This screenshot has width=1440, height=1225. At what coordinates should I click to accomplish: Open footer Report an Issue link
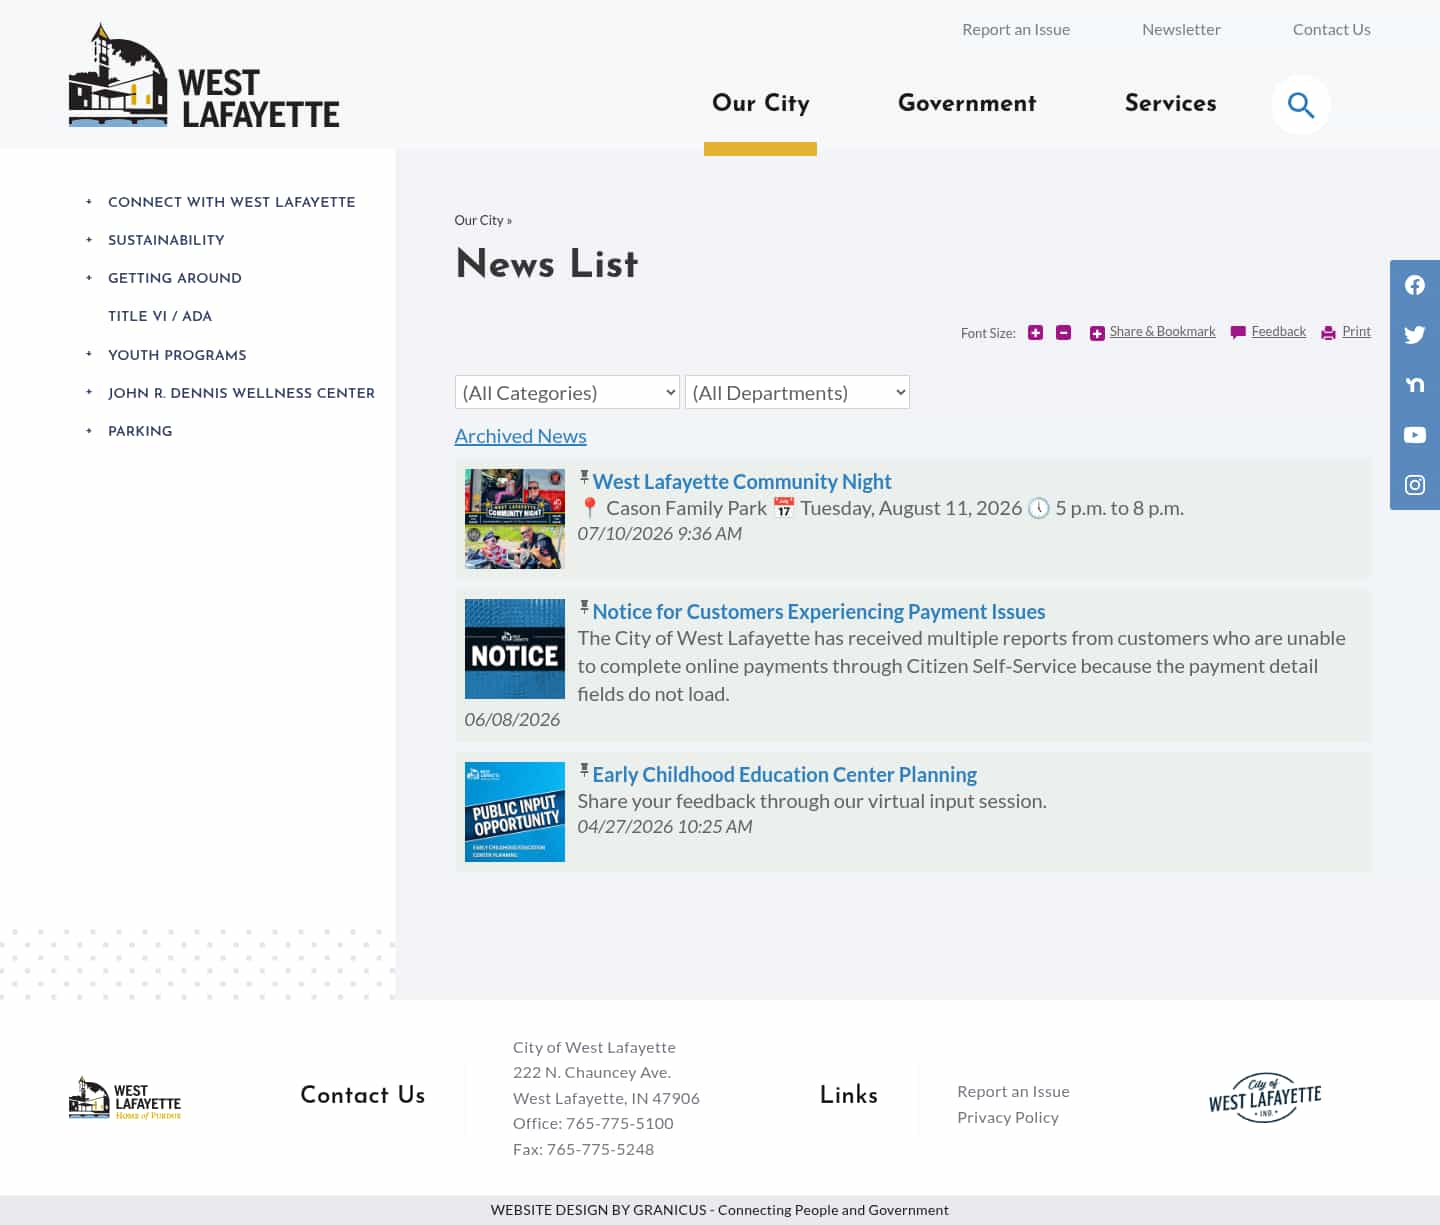click(x=1013, y=1092)
